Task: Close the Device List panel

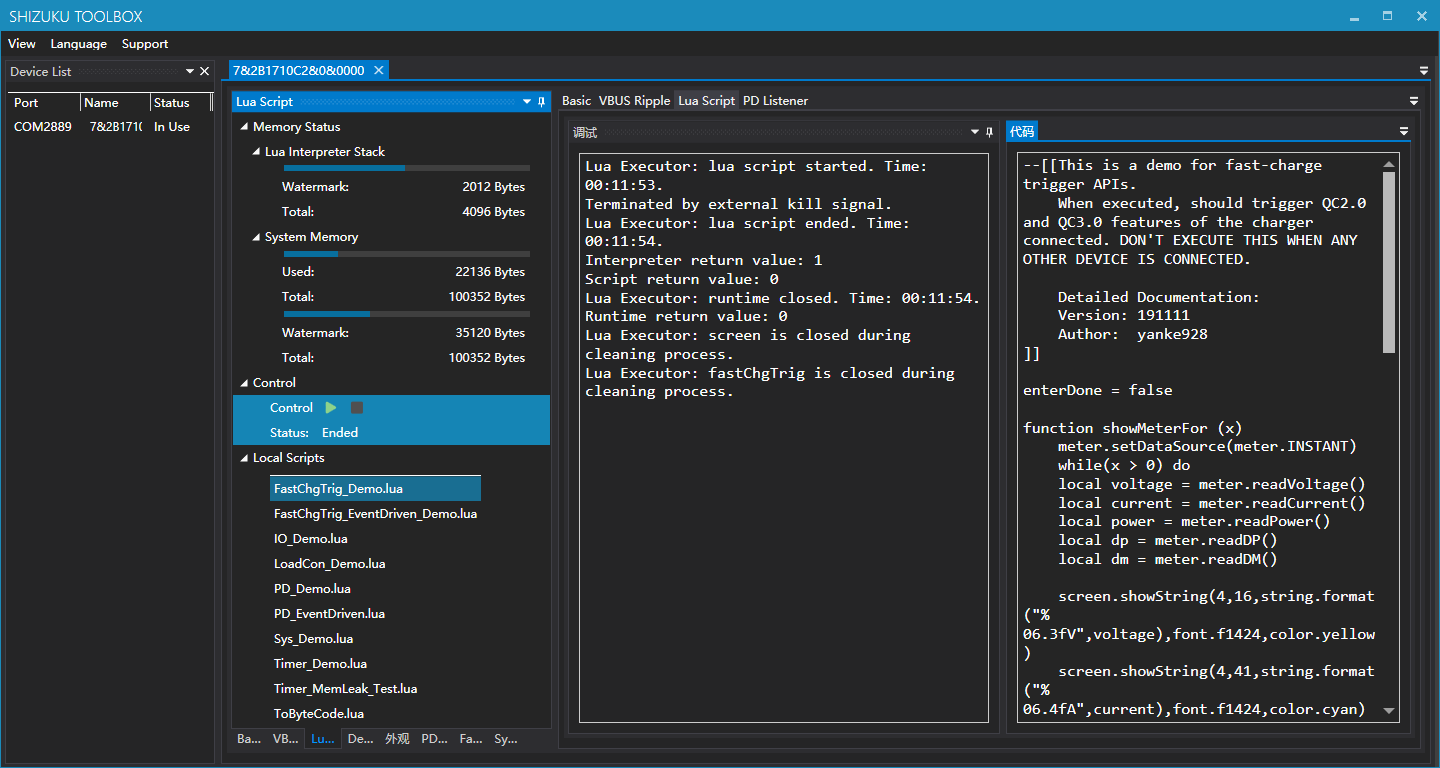Action: point(205,71)
